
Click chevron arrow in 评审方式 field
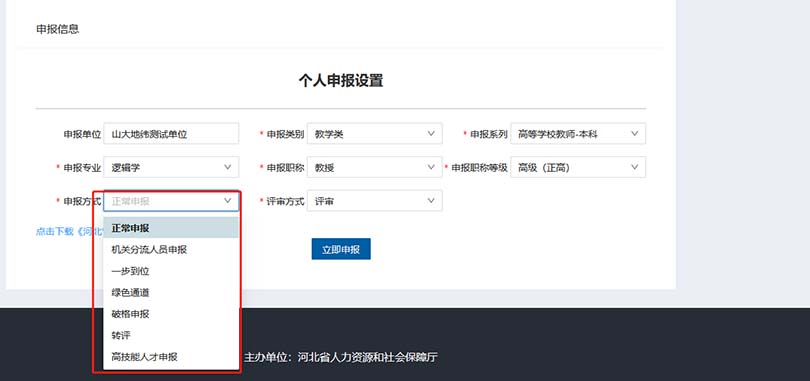[431, 201]
